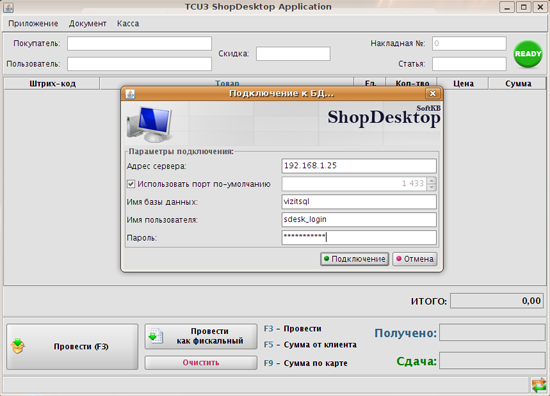Click the Штрих-код column header
This screenshot has height=396, width=550.
tap(52, 83)
